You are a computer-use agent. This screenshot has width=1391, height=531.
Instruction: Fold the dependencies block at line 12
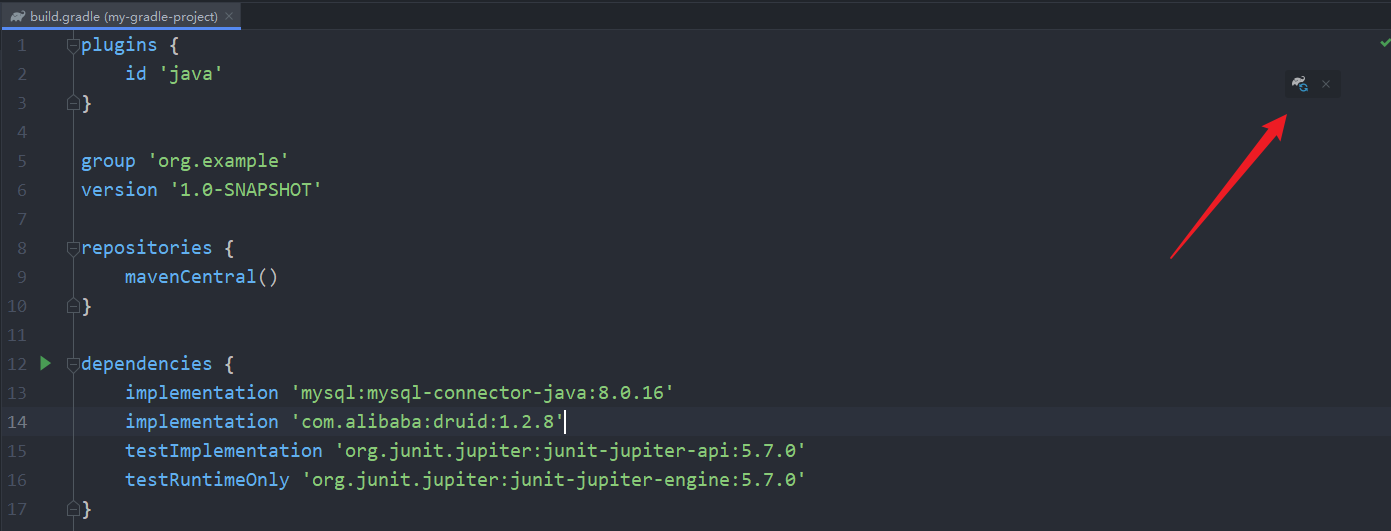coord(72,364)
